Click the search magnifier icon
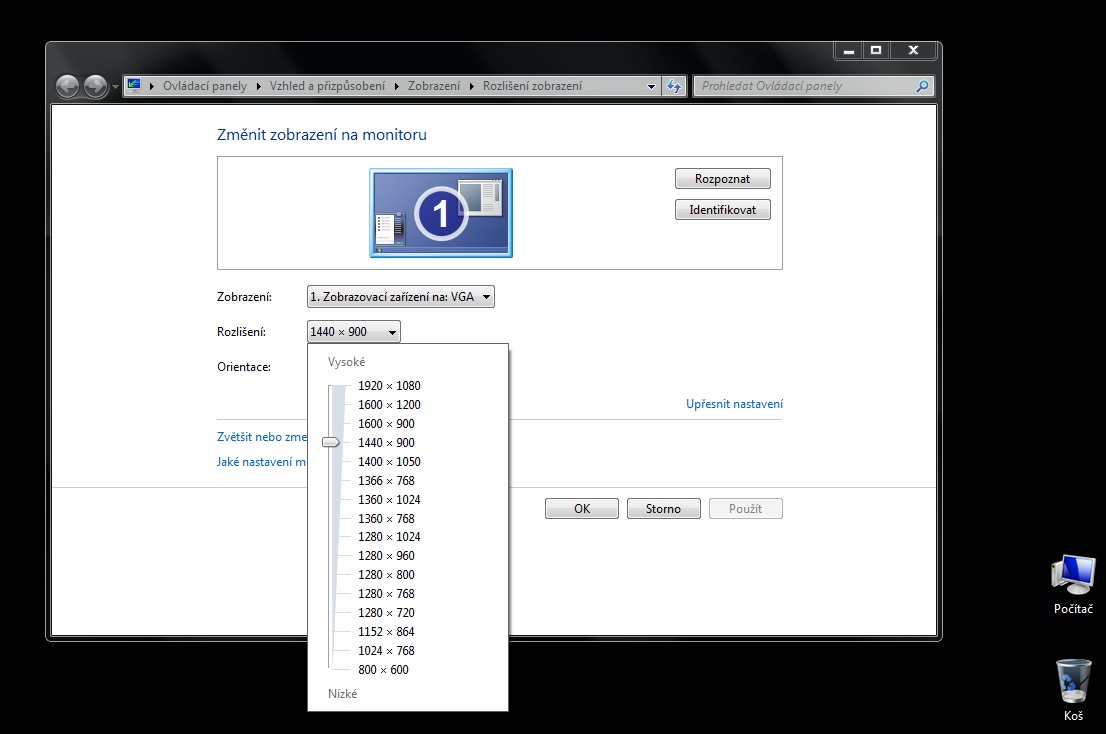Image resolution: width=1106 pixels, height=734 pixels. (922, 86)
